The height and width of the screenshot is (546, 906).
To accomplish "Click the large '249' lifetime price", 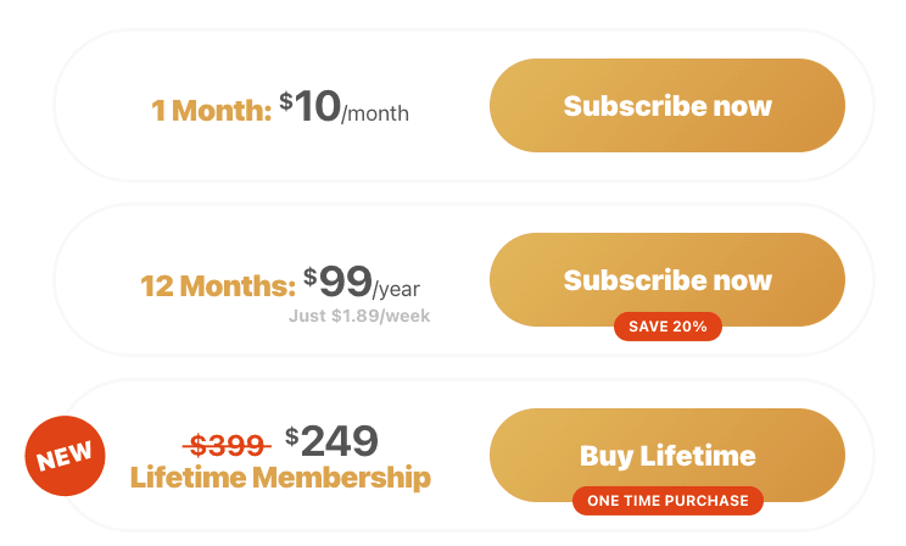I will (x=340, y=441).
